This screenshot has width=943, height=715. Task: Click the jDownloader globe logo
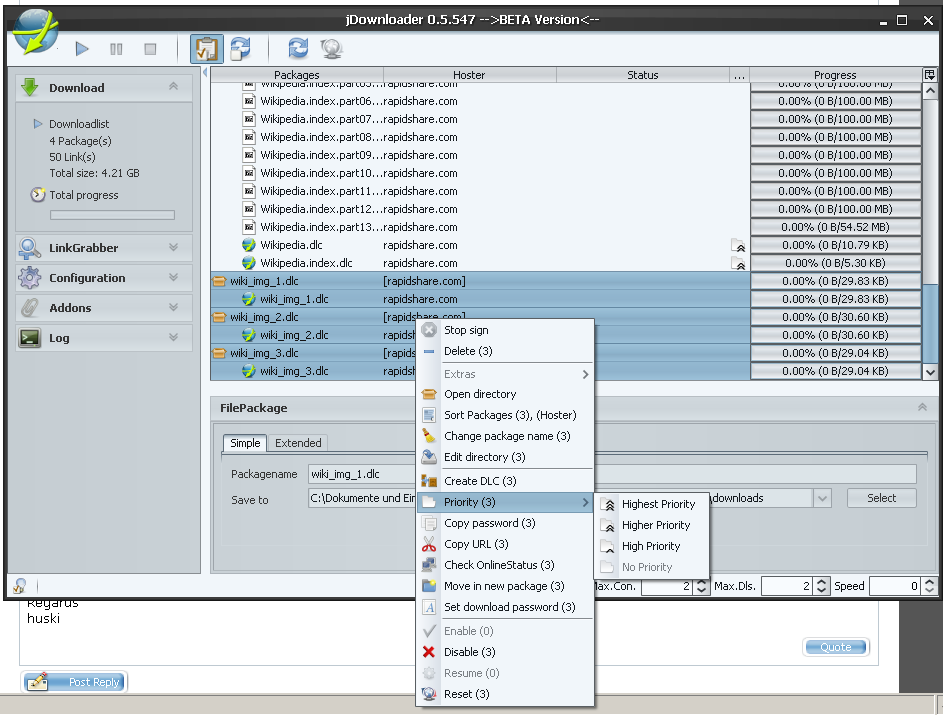[x=35, y=31]
